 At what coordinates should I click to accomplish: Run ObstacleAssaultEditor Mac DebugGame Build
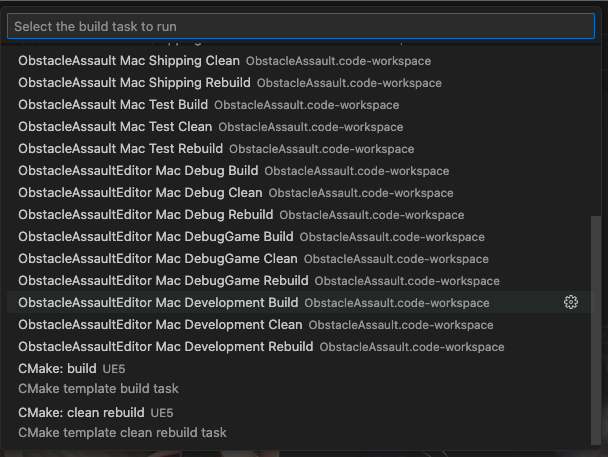(301, 237)
